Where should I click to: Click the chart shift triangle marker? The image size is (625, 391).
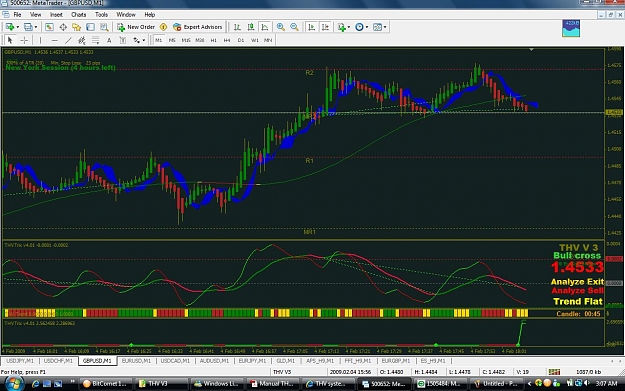[531, 49]
